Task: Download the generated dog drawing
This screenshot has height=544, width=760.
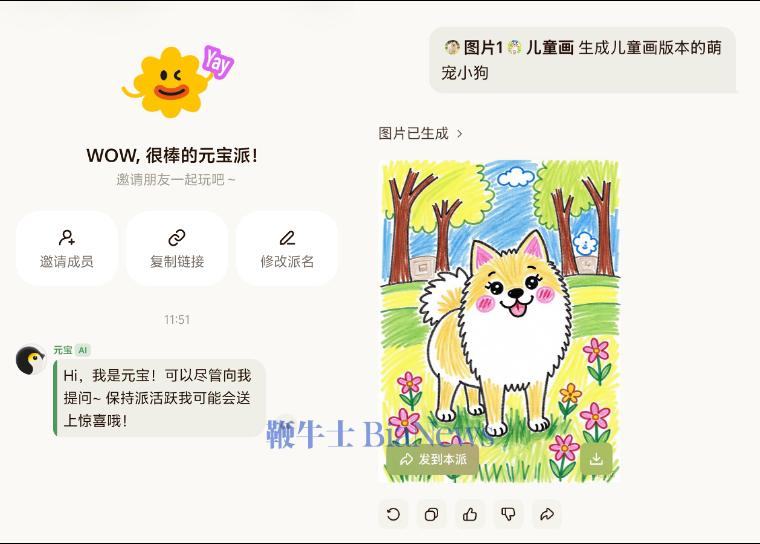Action: coord(596,459)
